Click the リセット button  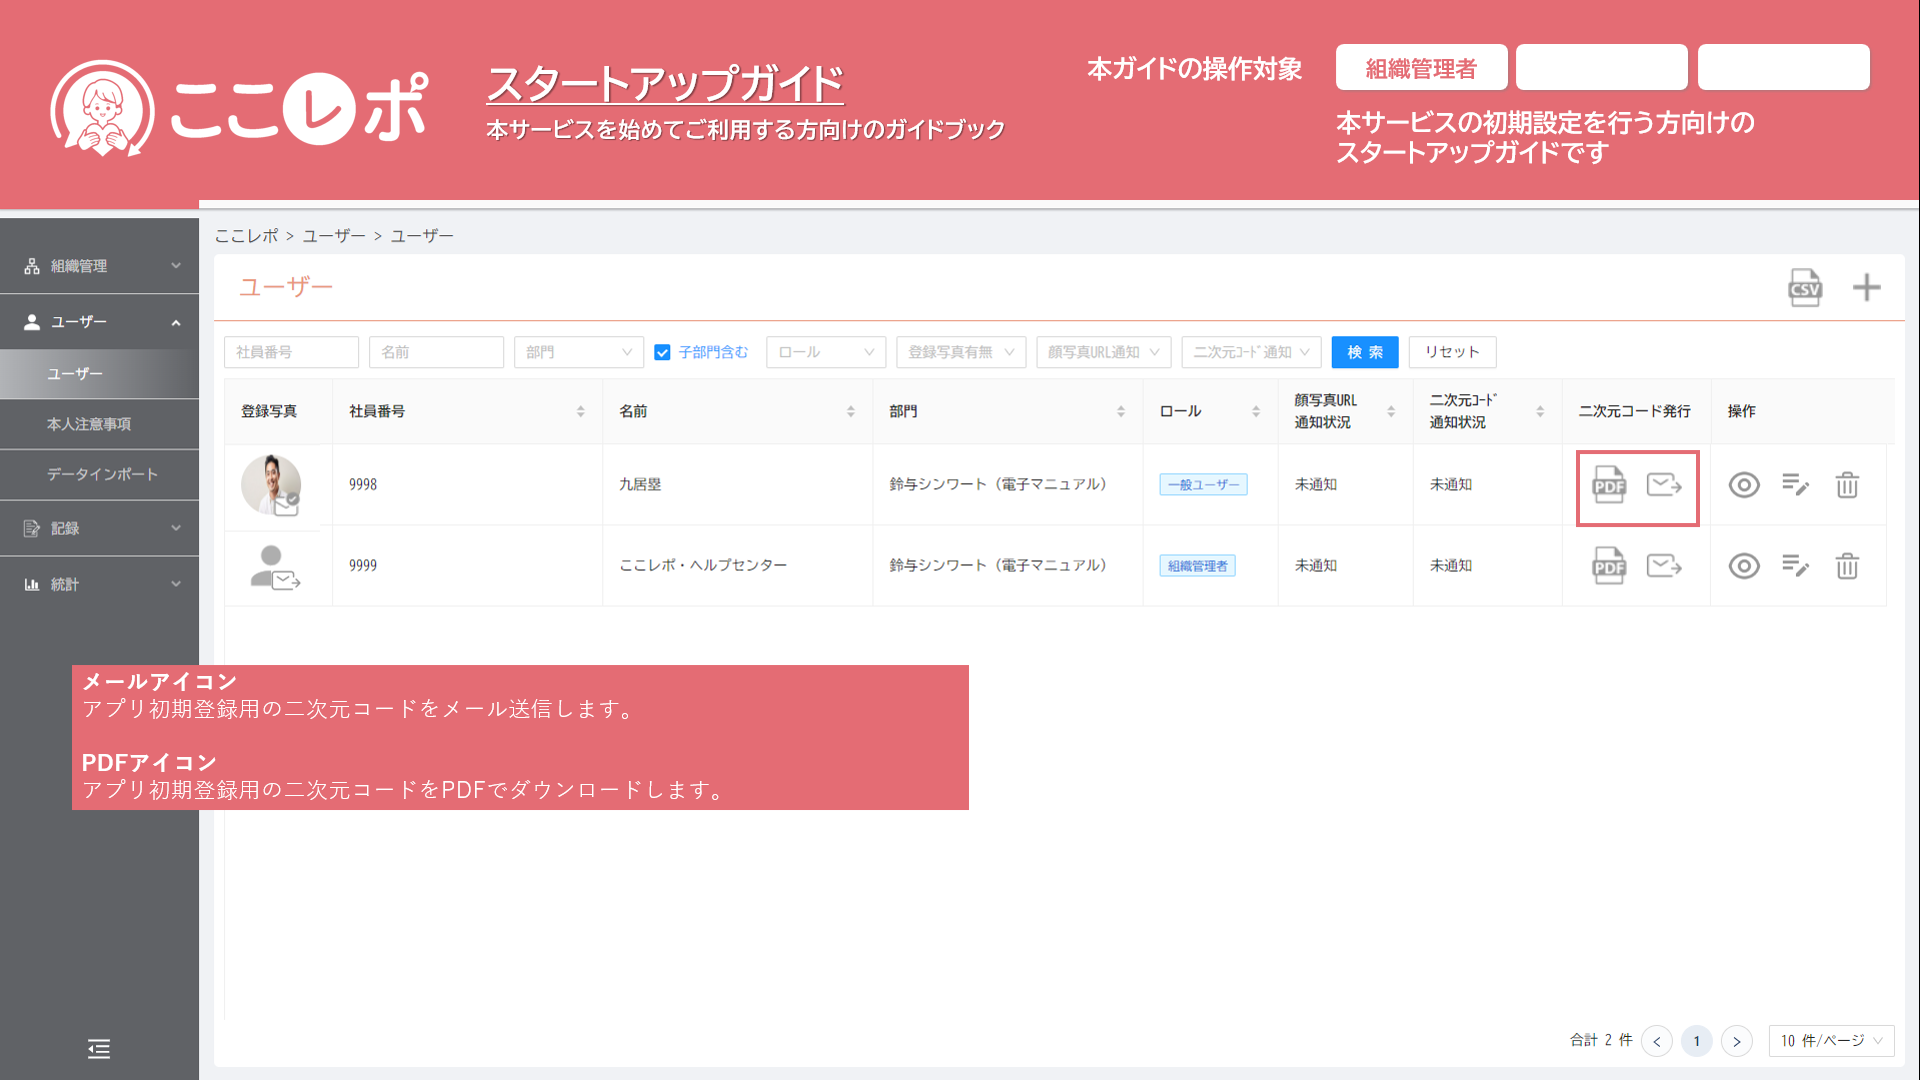click(1451, 352)
